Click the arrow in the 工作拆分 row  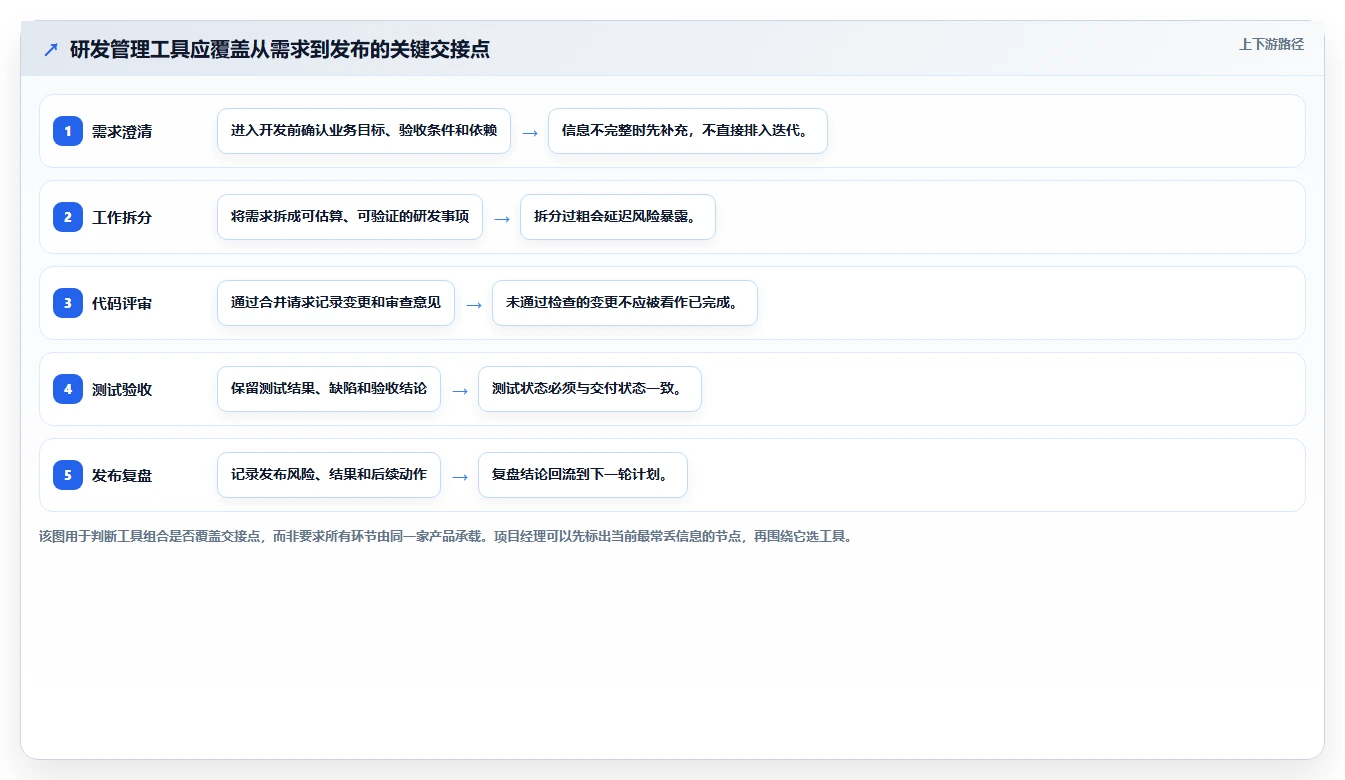502,218
